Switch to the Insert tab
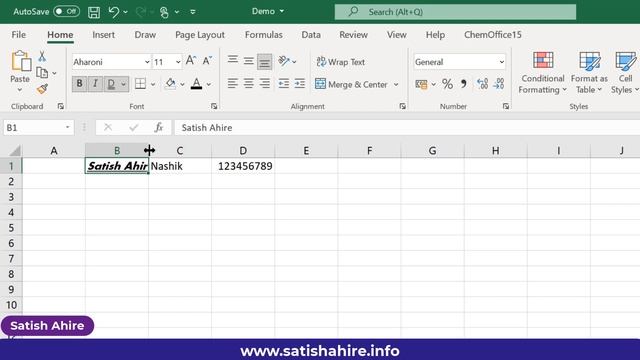 tap(103, 35)
